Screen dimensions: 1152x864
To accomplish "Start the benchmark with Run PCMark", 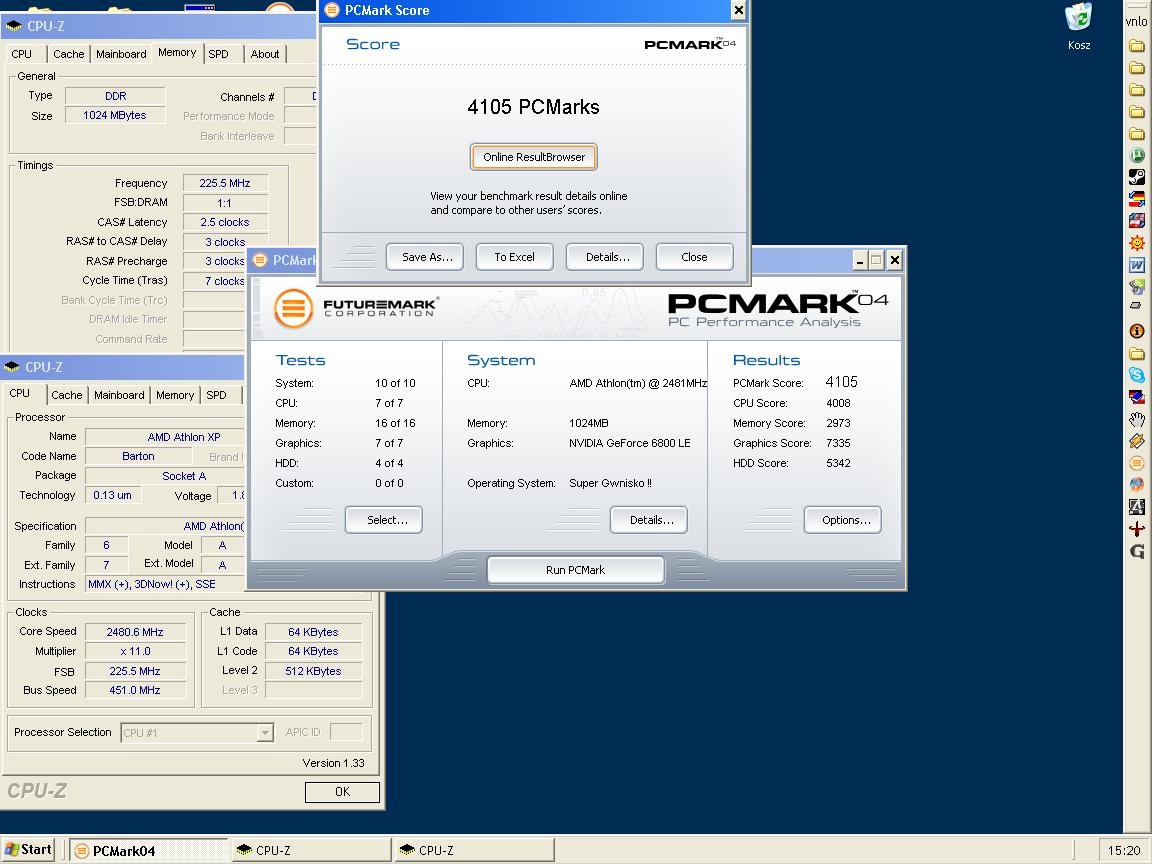I will [576, 570].
